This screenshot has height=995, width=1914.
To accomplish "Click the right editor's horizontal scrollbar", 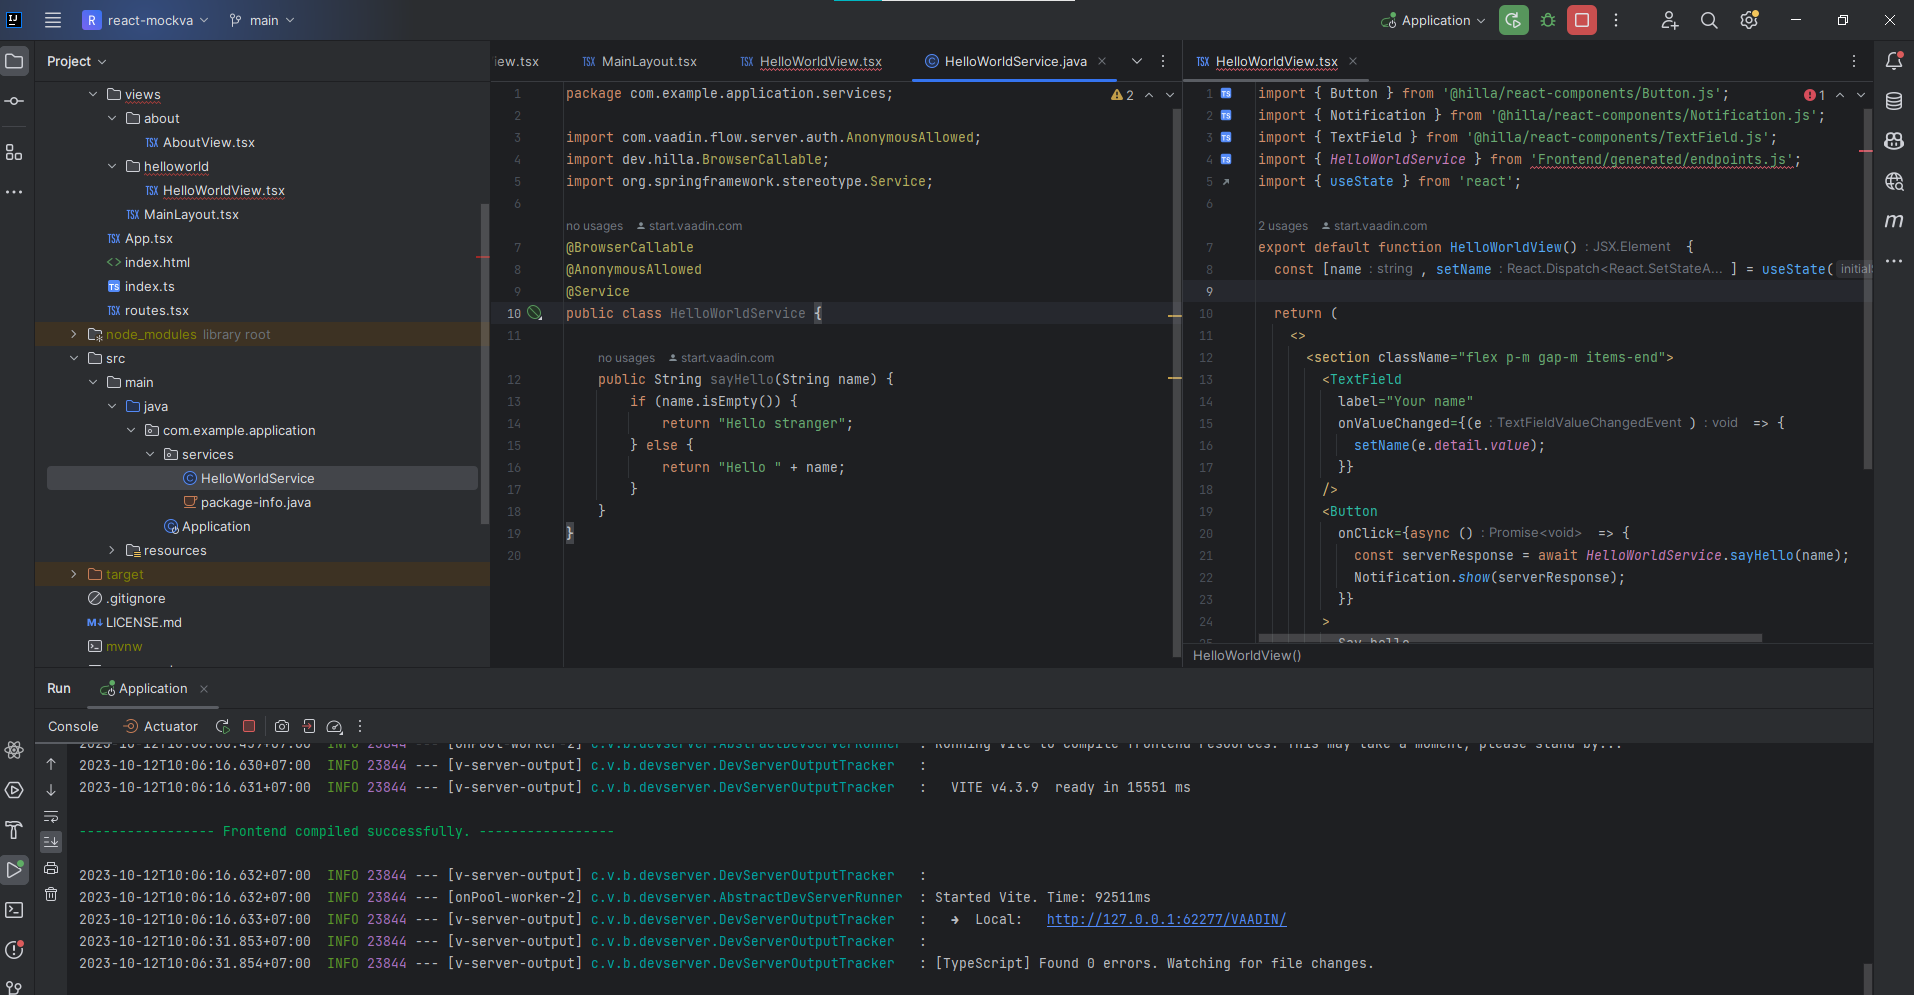I will point(1510,638).
